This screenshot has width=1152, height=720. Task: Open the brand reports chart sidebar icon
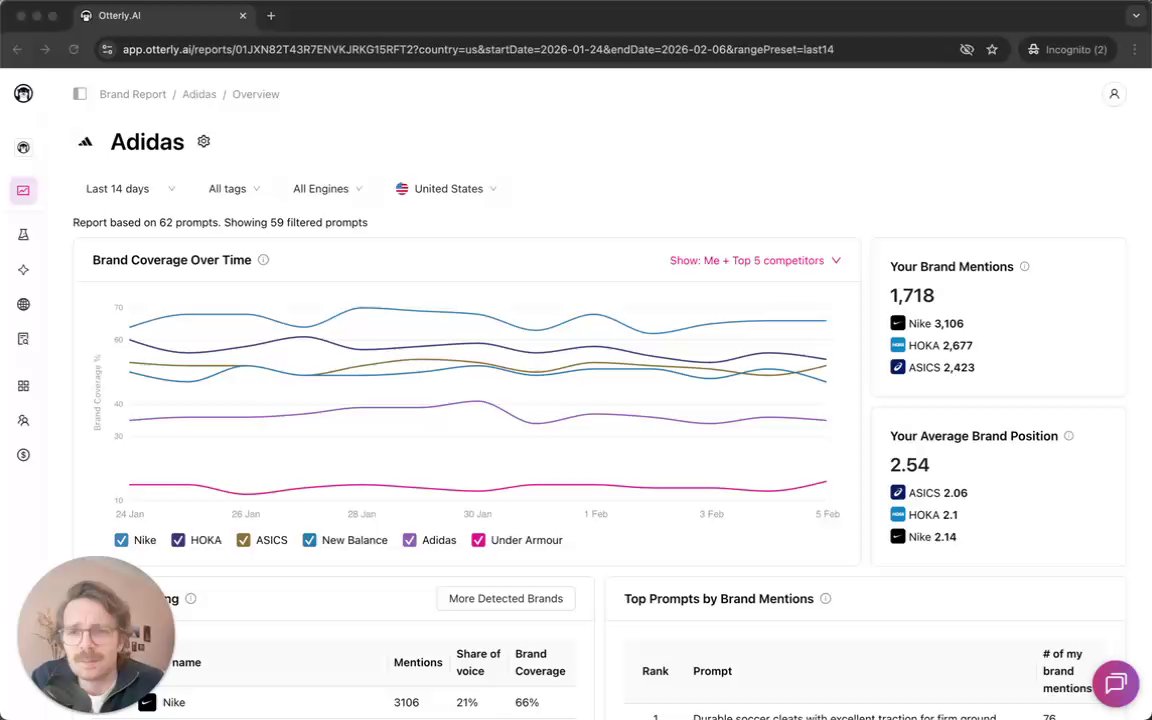pyautogui.click(x=23, y=190)
